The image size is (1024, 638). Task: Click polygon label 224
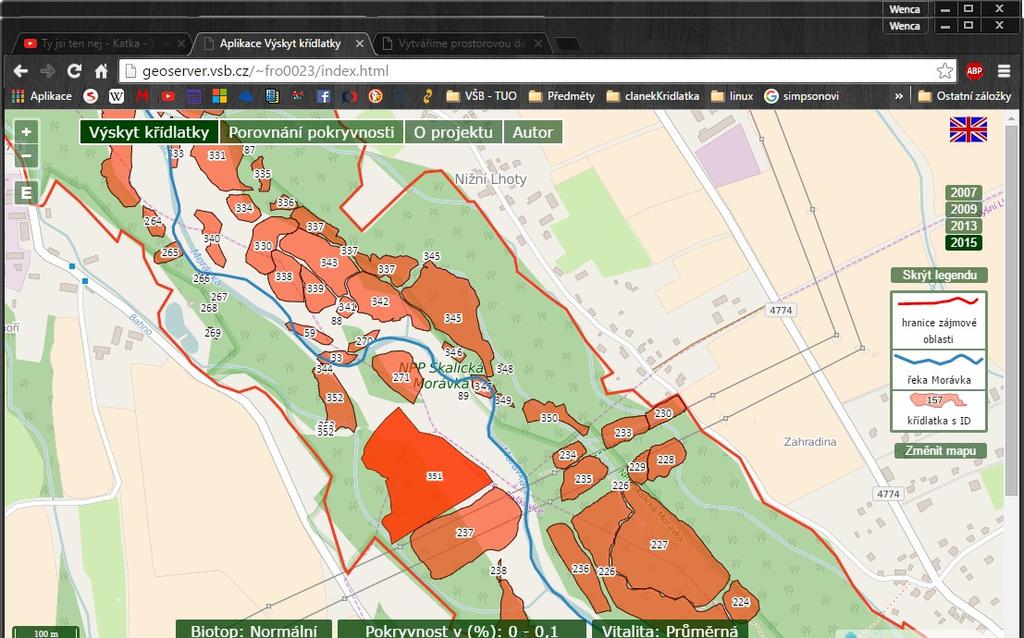(741, 602)
